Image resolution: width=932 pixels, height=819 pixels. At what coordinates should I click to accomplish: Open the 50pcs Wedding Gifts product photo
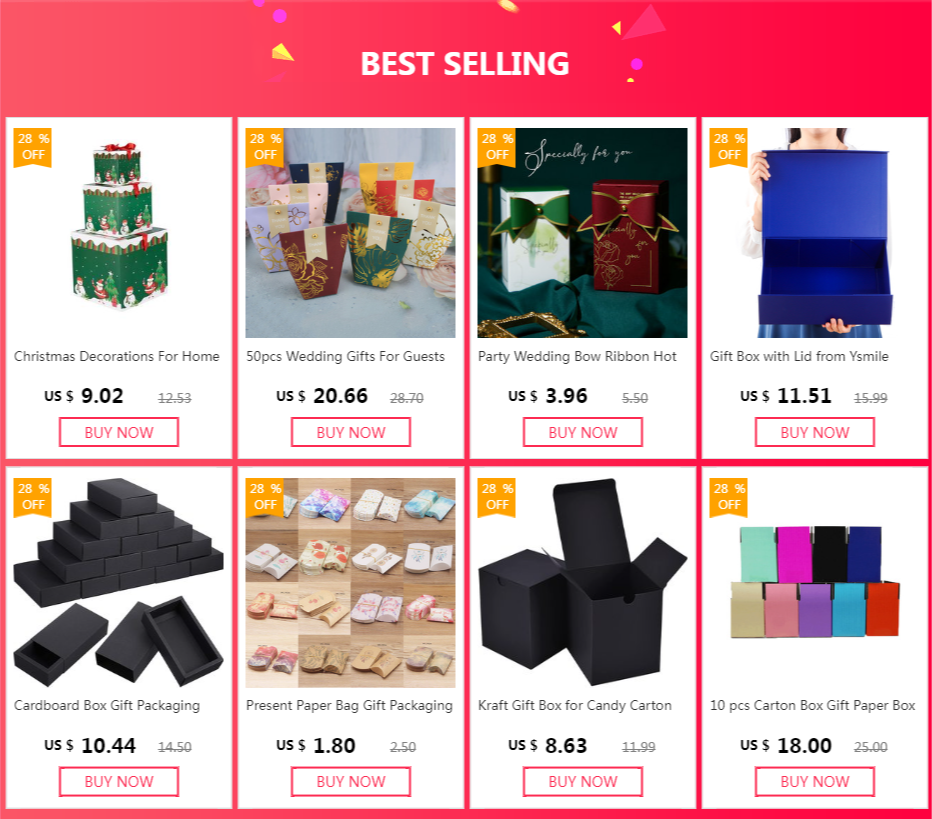350,232
